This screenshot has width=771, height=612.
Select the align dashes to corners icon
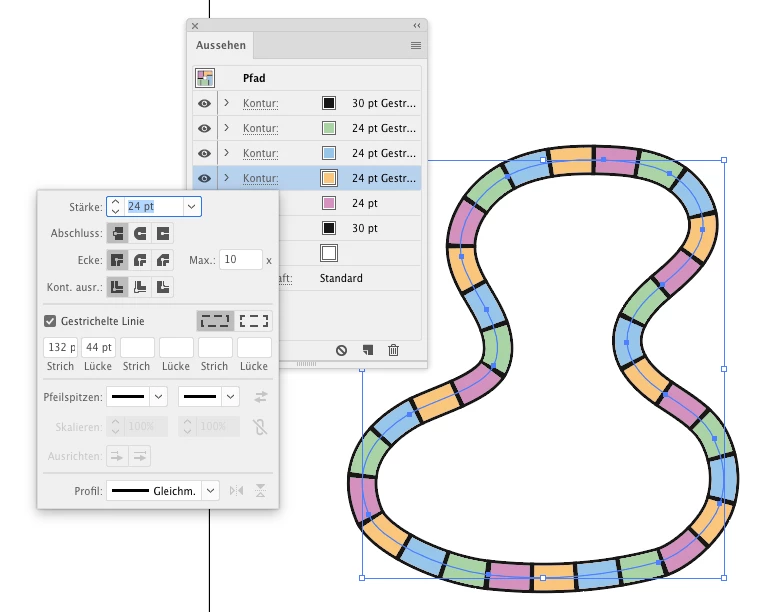(x=254, y=321)
